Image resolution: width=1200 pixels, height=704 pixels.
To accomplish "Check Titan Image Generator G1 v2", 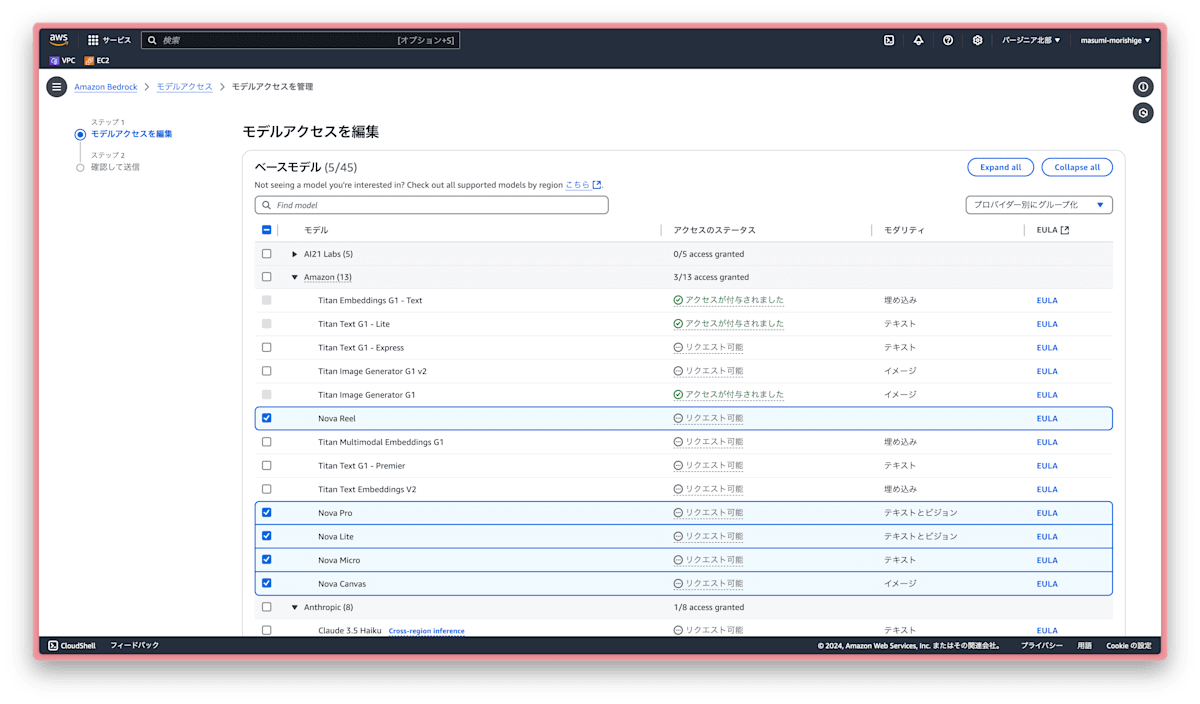I will [x=266, y=371].
